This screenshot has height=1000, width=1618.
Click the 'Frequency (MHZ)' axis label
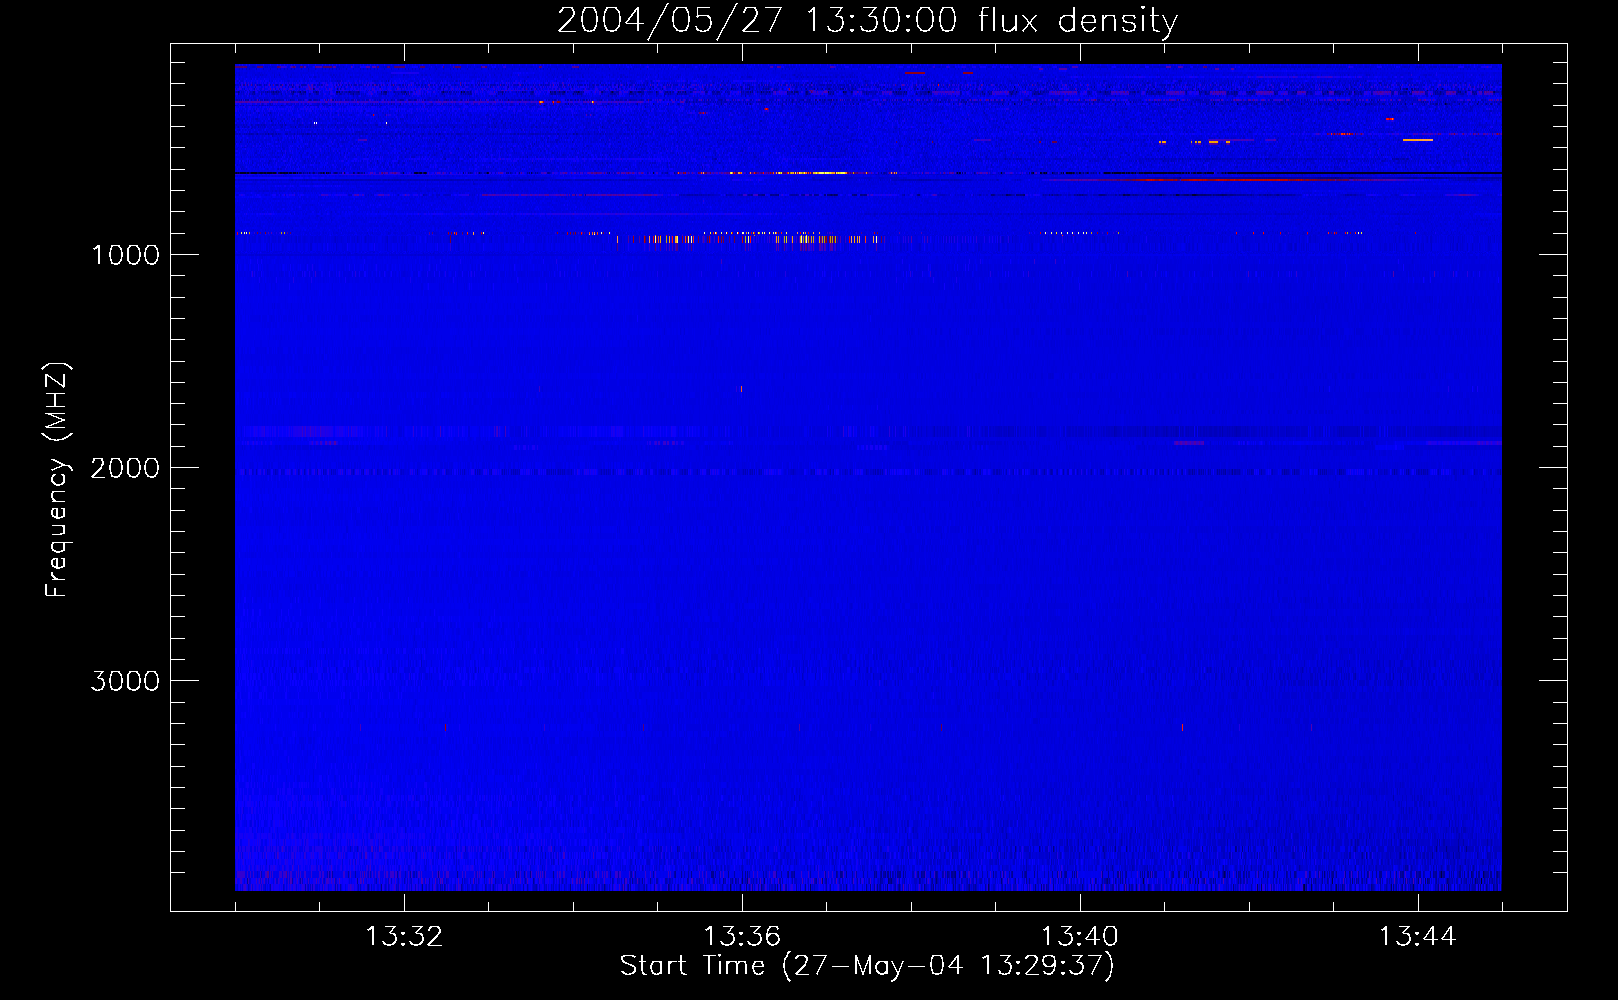[x=57, y=480]
